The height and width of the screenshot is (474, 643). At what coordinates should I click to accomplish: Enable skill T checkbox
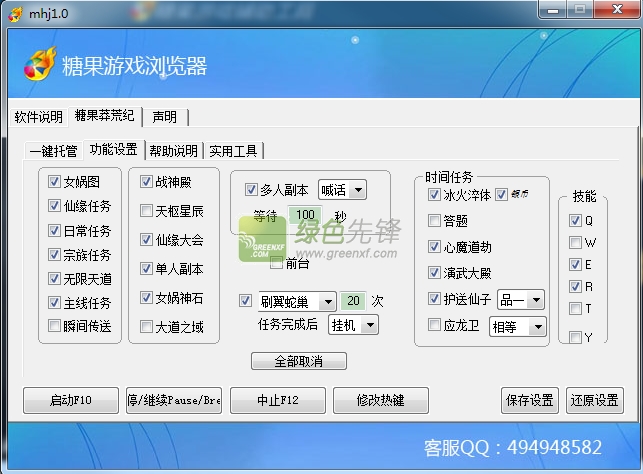[575, 308]
